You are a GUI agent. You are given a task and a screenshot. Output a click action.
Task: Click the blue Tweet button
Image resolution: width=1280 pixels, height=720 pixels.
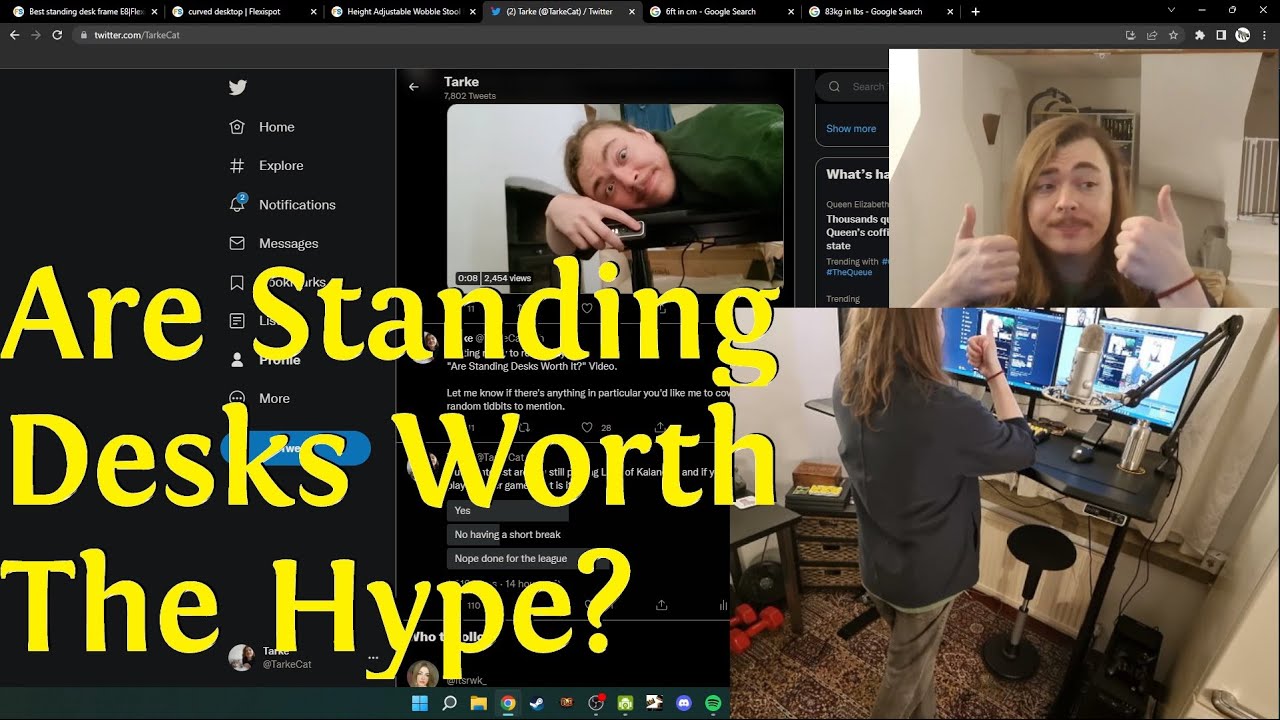[295, 448]
